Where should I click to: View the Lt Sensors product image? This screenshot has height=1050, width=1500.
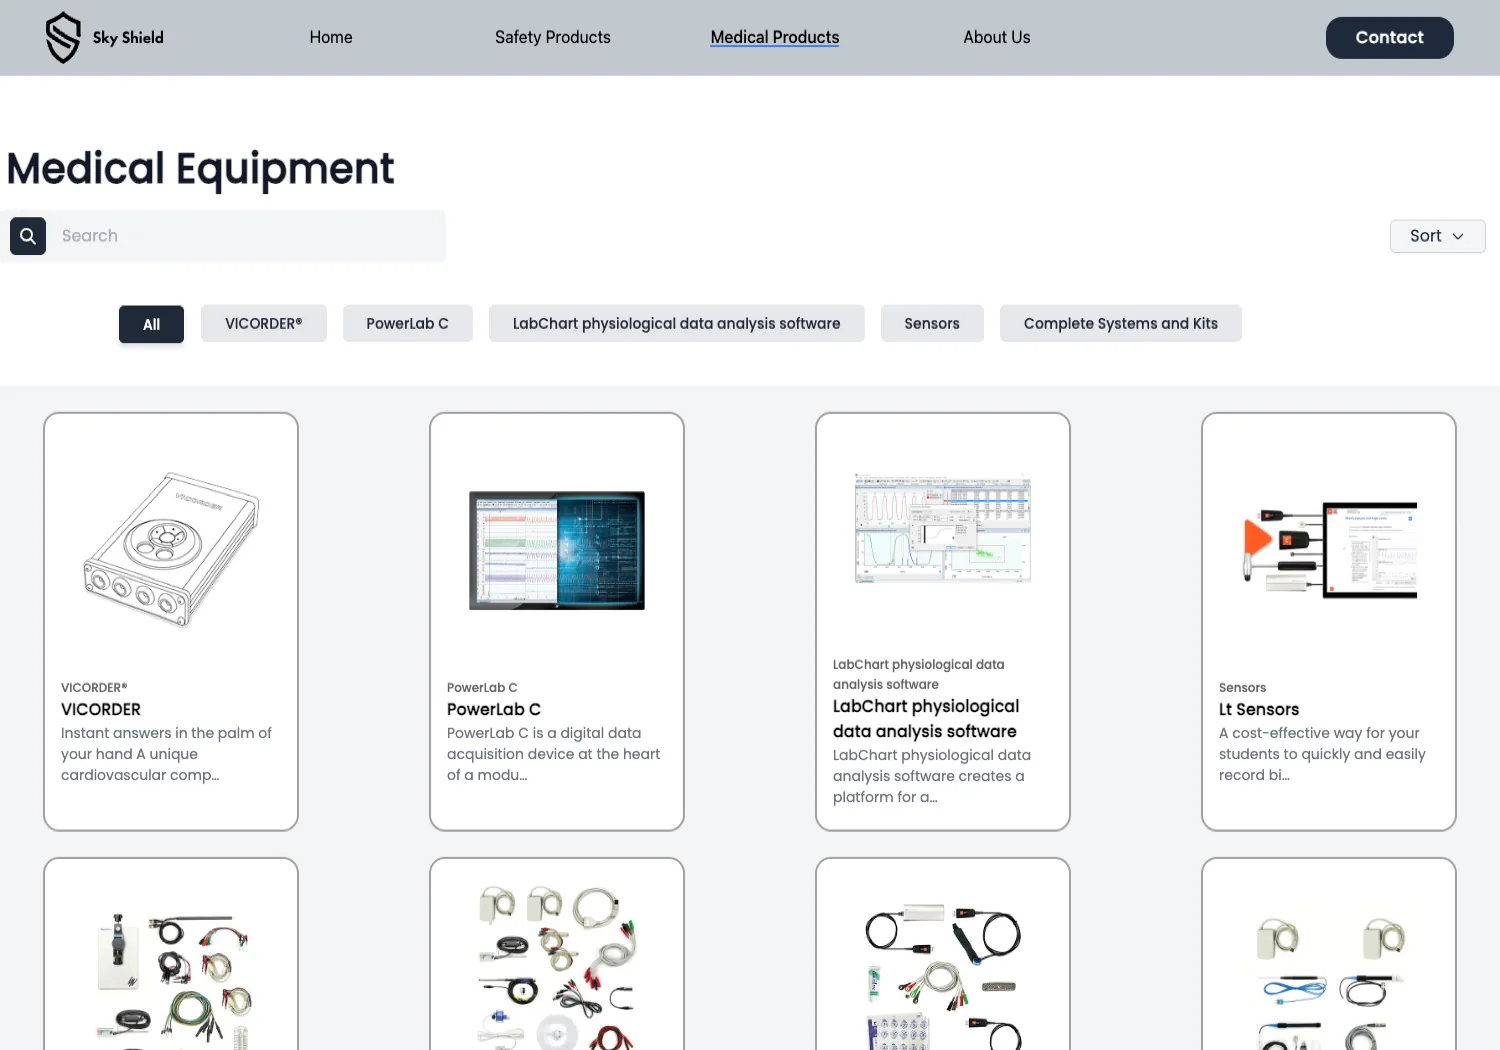(1329, 550)
